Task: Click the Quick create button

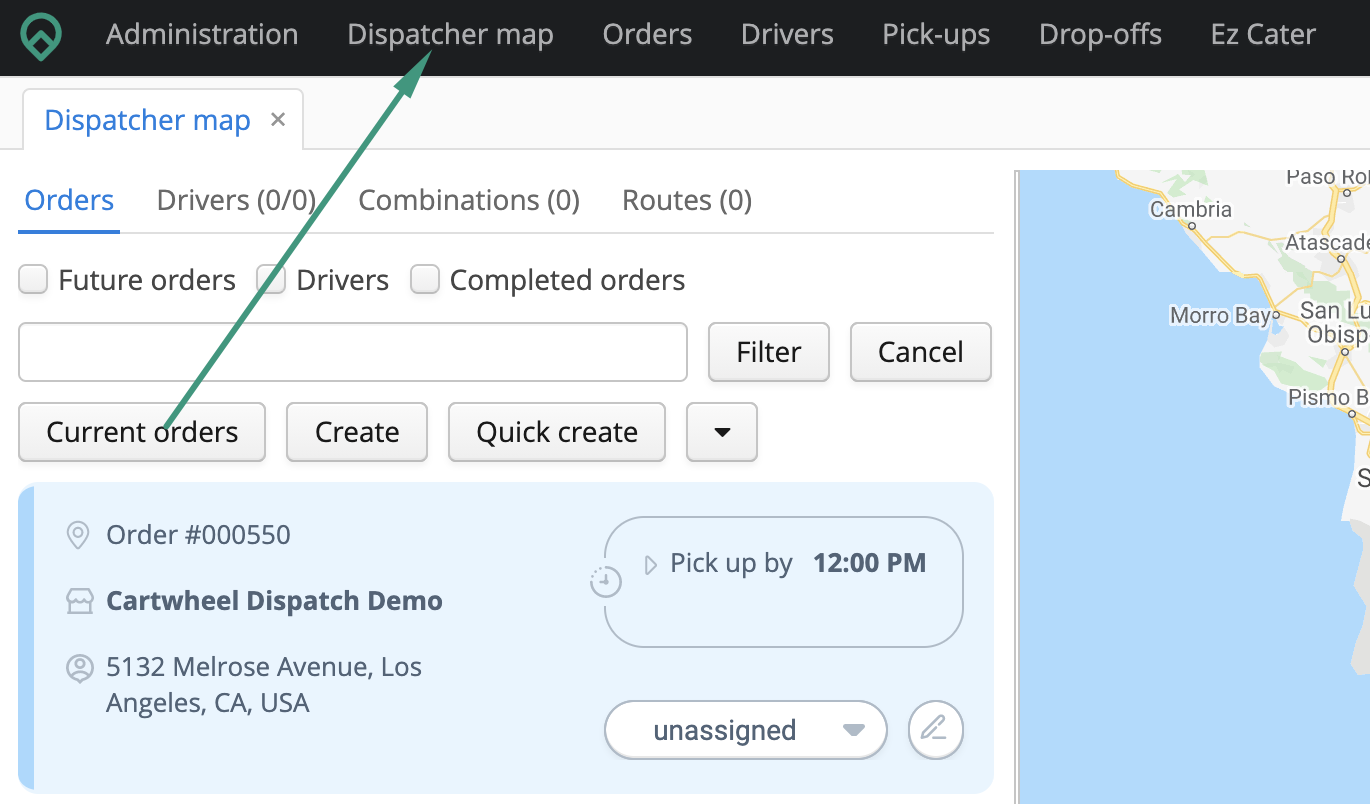Action: tap(556, 432)
